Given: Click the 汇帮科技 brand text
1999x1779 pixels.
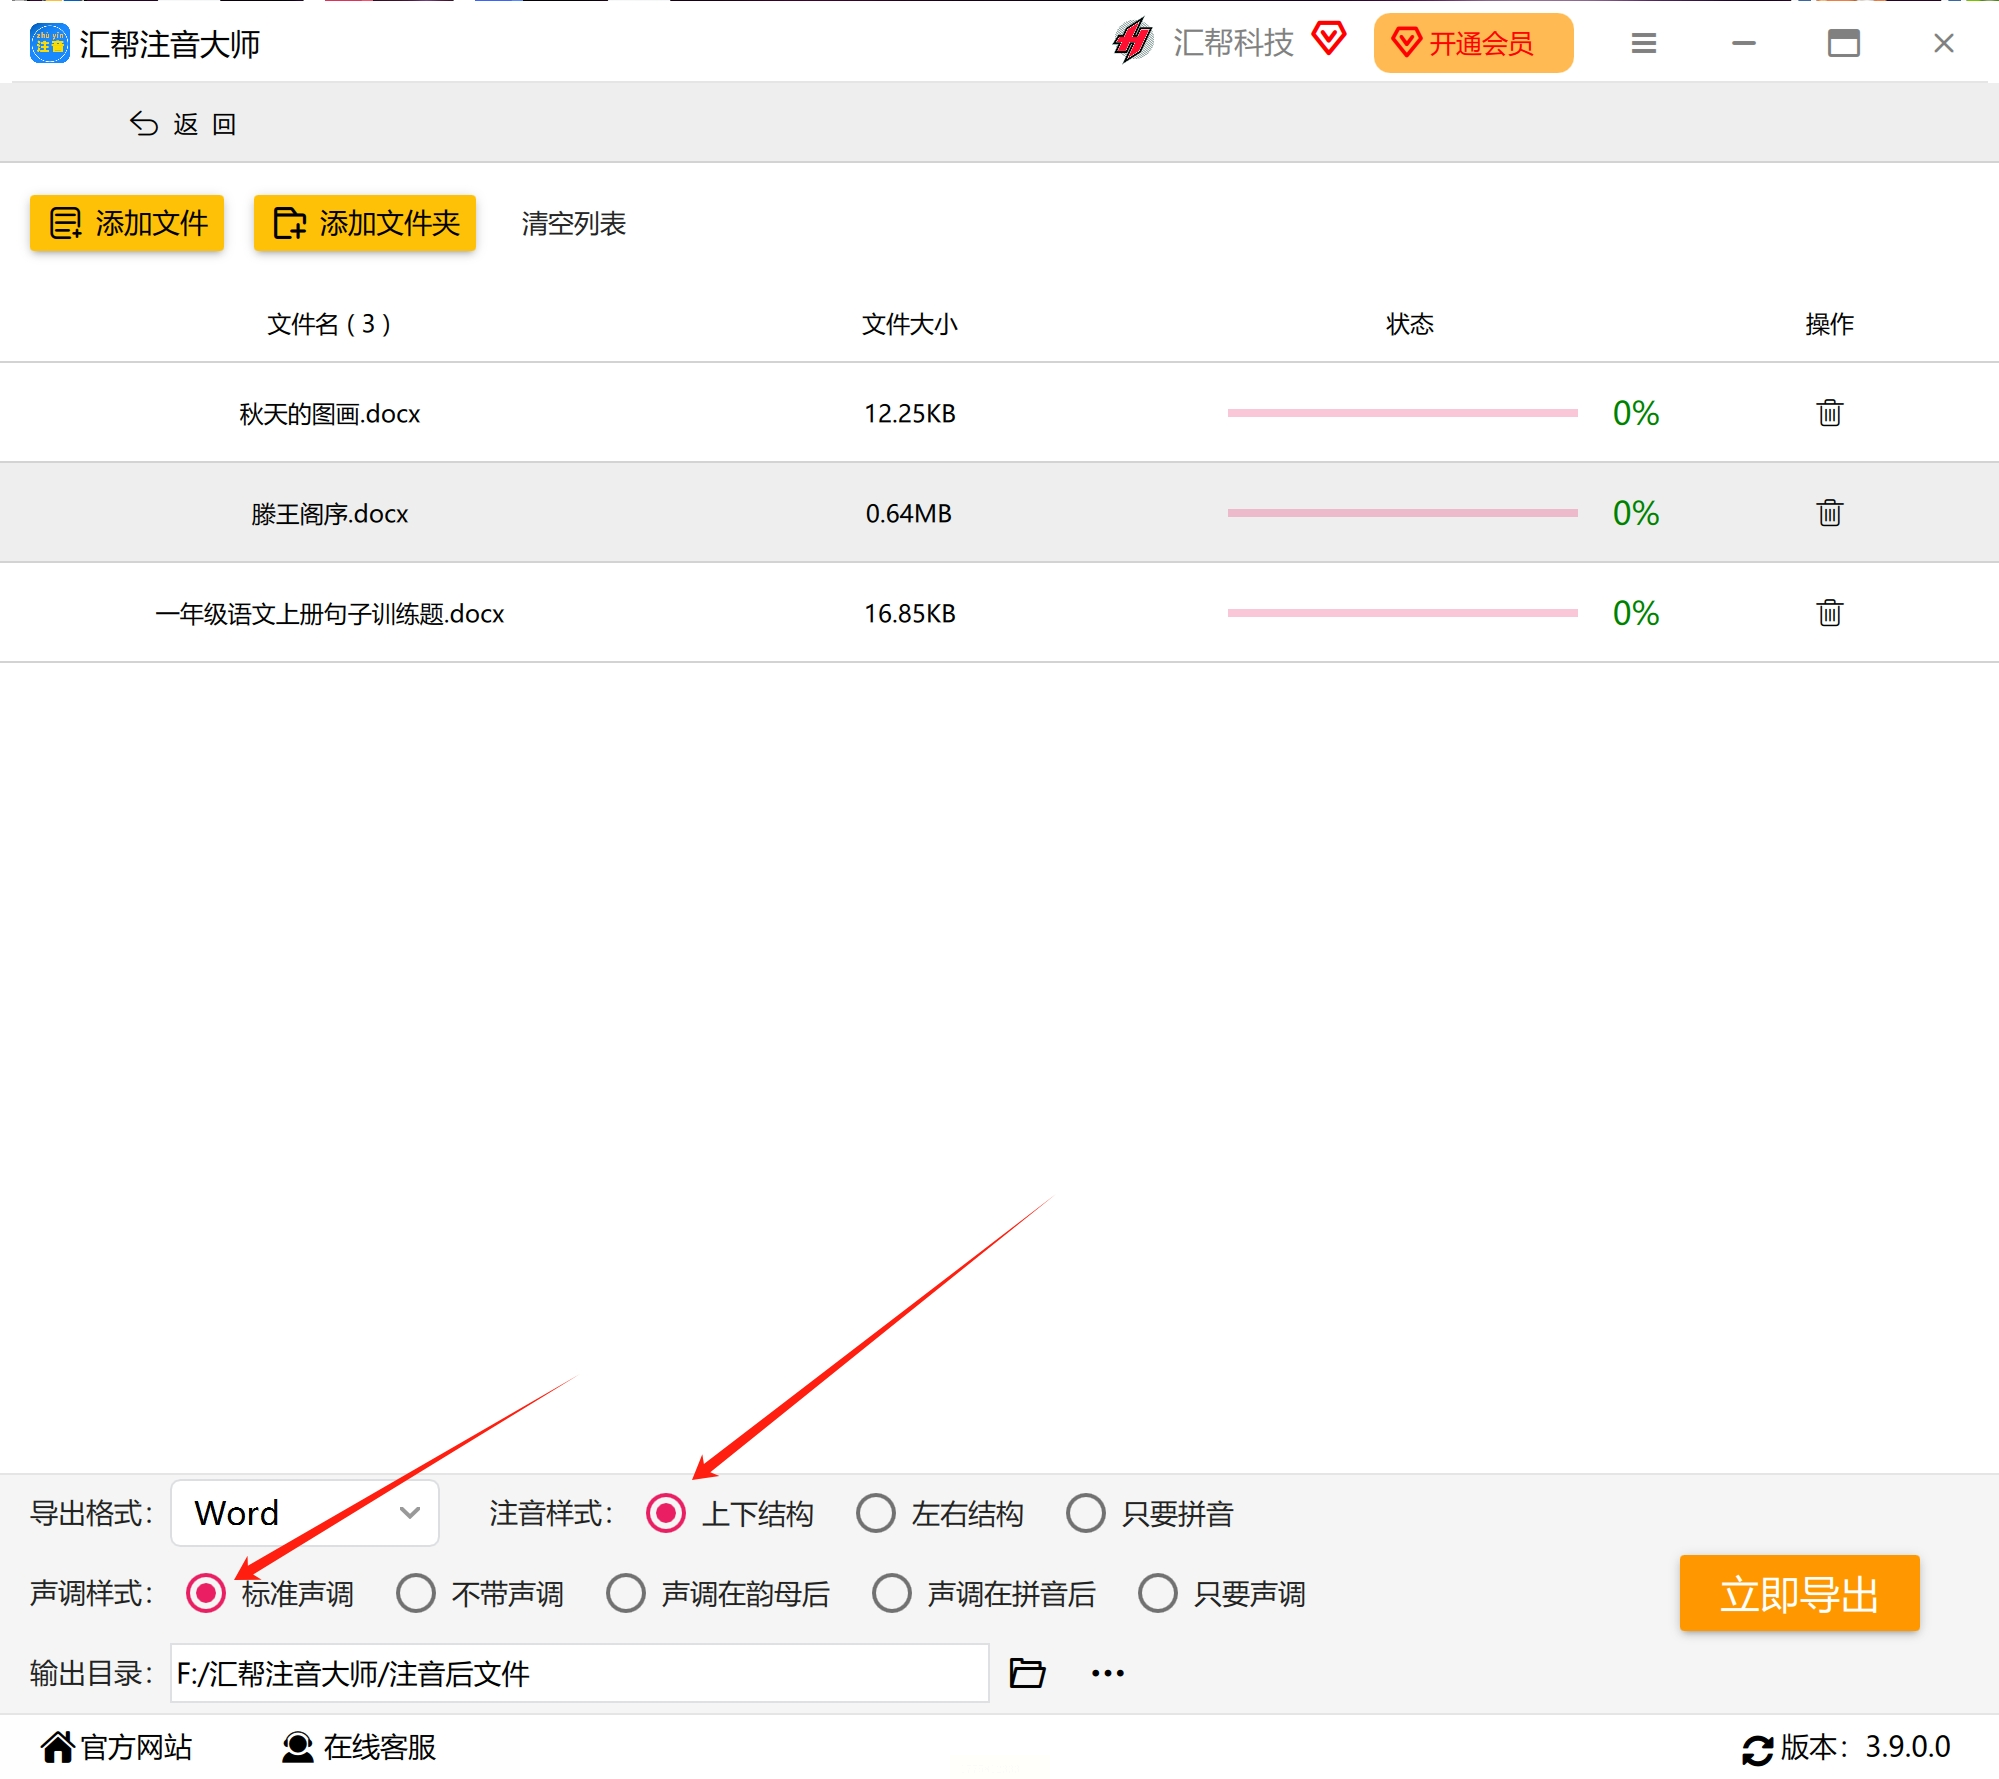Looking at the screenshot, I should tap(1233, 42).
